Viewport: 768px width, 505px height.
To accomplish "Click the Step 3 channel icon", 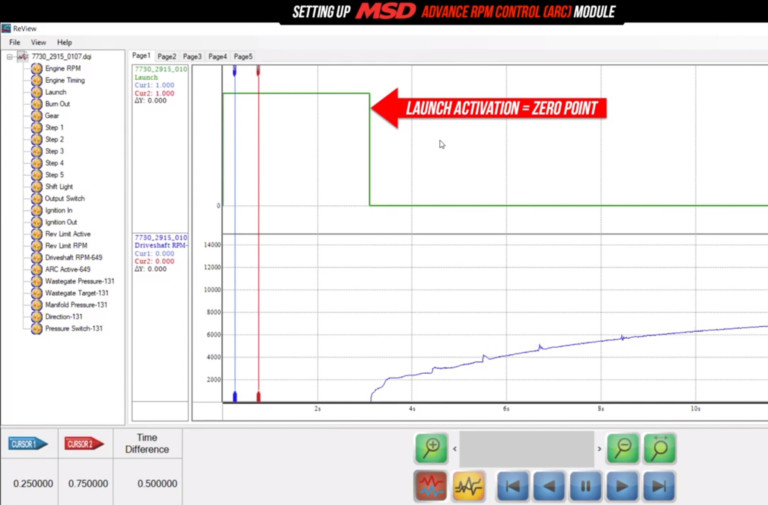I will click(x=37, y=151).
